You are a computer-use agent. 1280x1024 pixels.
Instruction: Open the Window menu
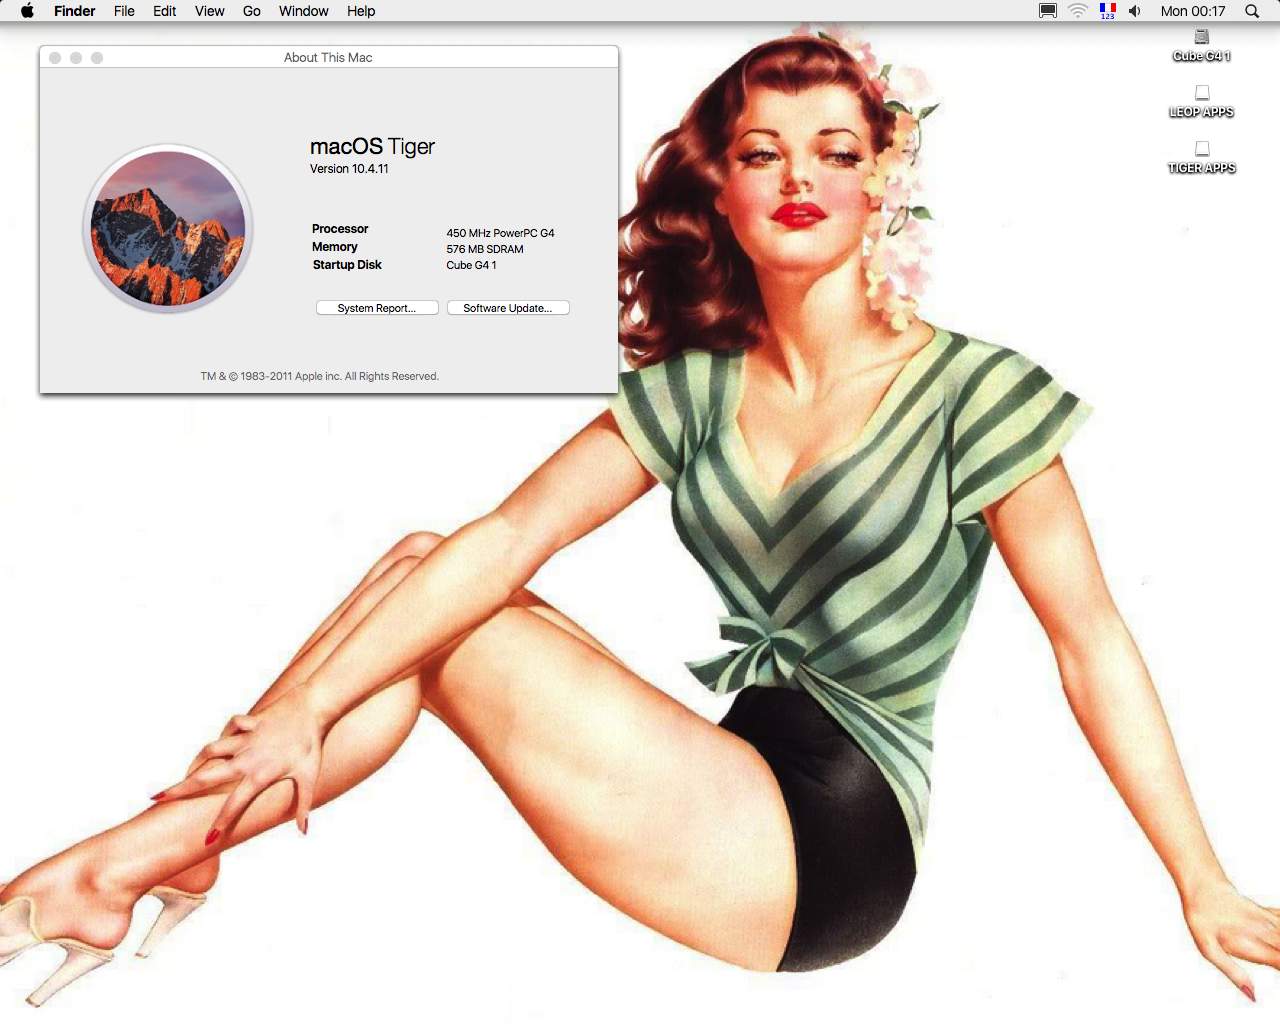point(304,11)
